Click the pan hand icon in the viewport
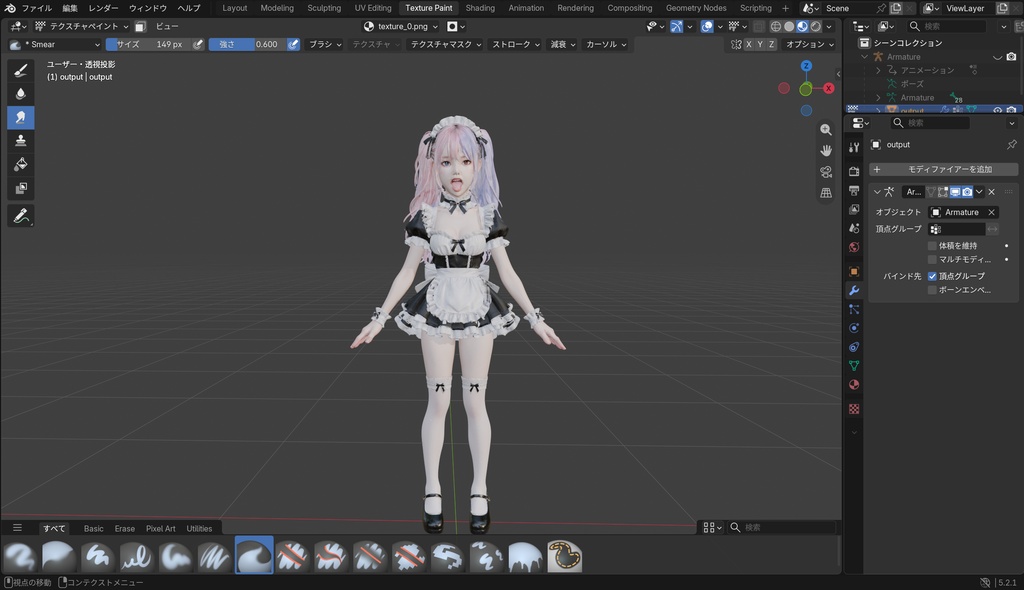 [826, 151]
